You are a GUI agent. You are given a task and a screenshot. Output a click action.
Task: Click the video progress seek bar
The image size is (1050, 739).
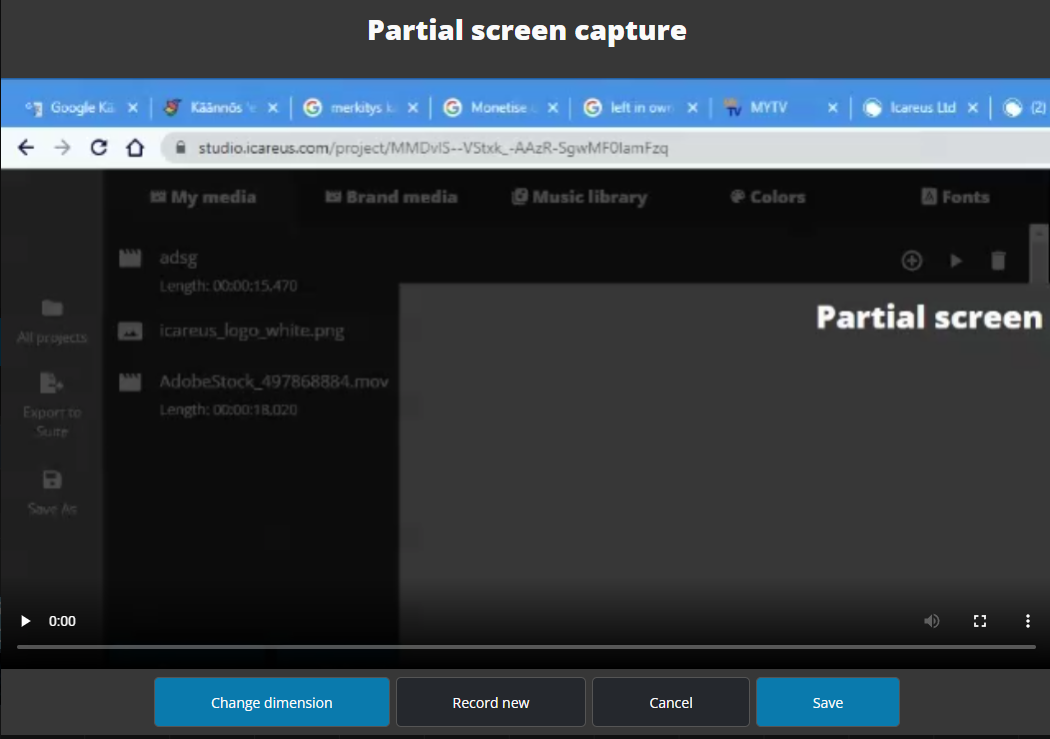tap(524, 647)
